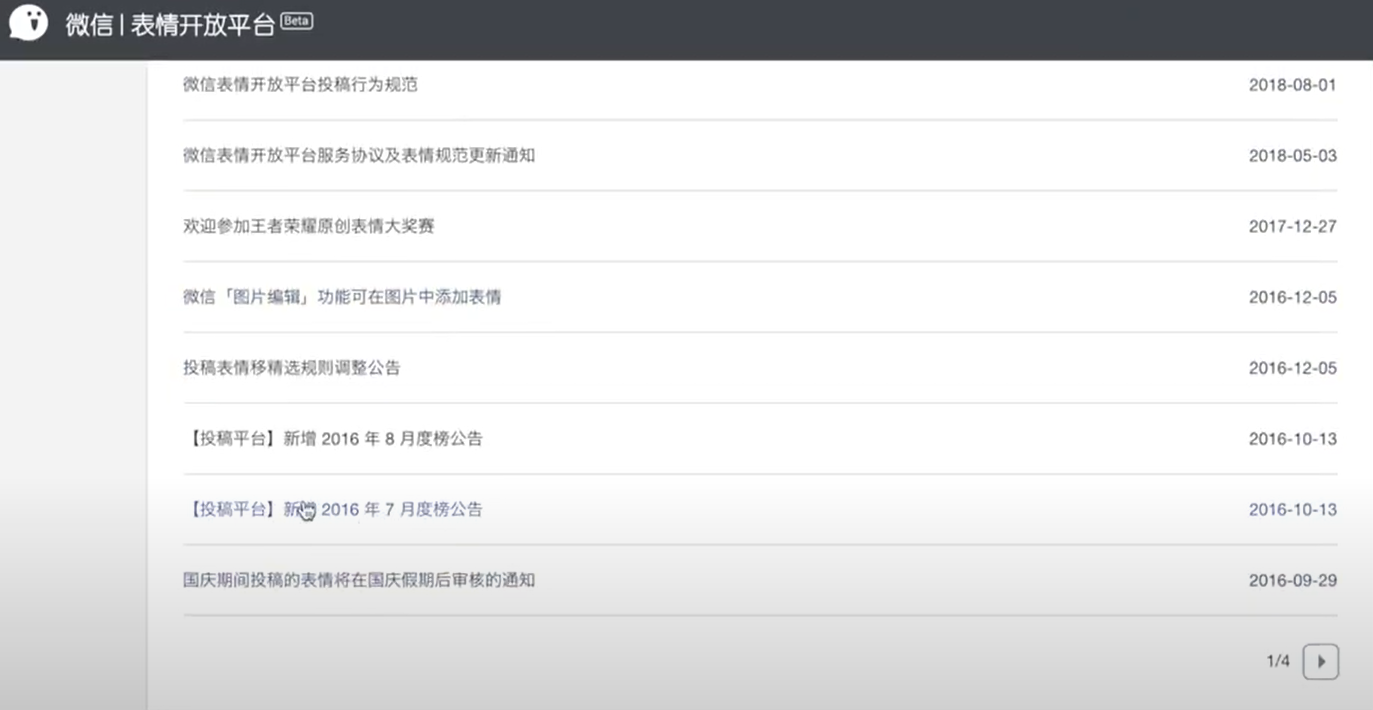Click date 2018-05-03
This screenshot has width=1373, height=710.
[1292, 156]
